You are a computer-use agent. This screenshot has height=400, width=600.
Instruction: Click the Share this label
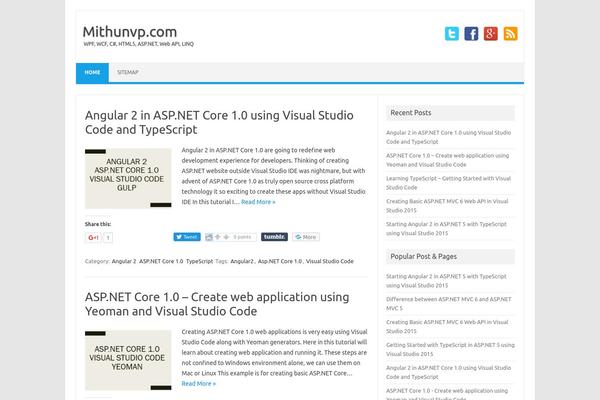tap(98, 224)
